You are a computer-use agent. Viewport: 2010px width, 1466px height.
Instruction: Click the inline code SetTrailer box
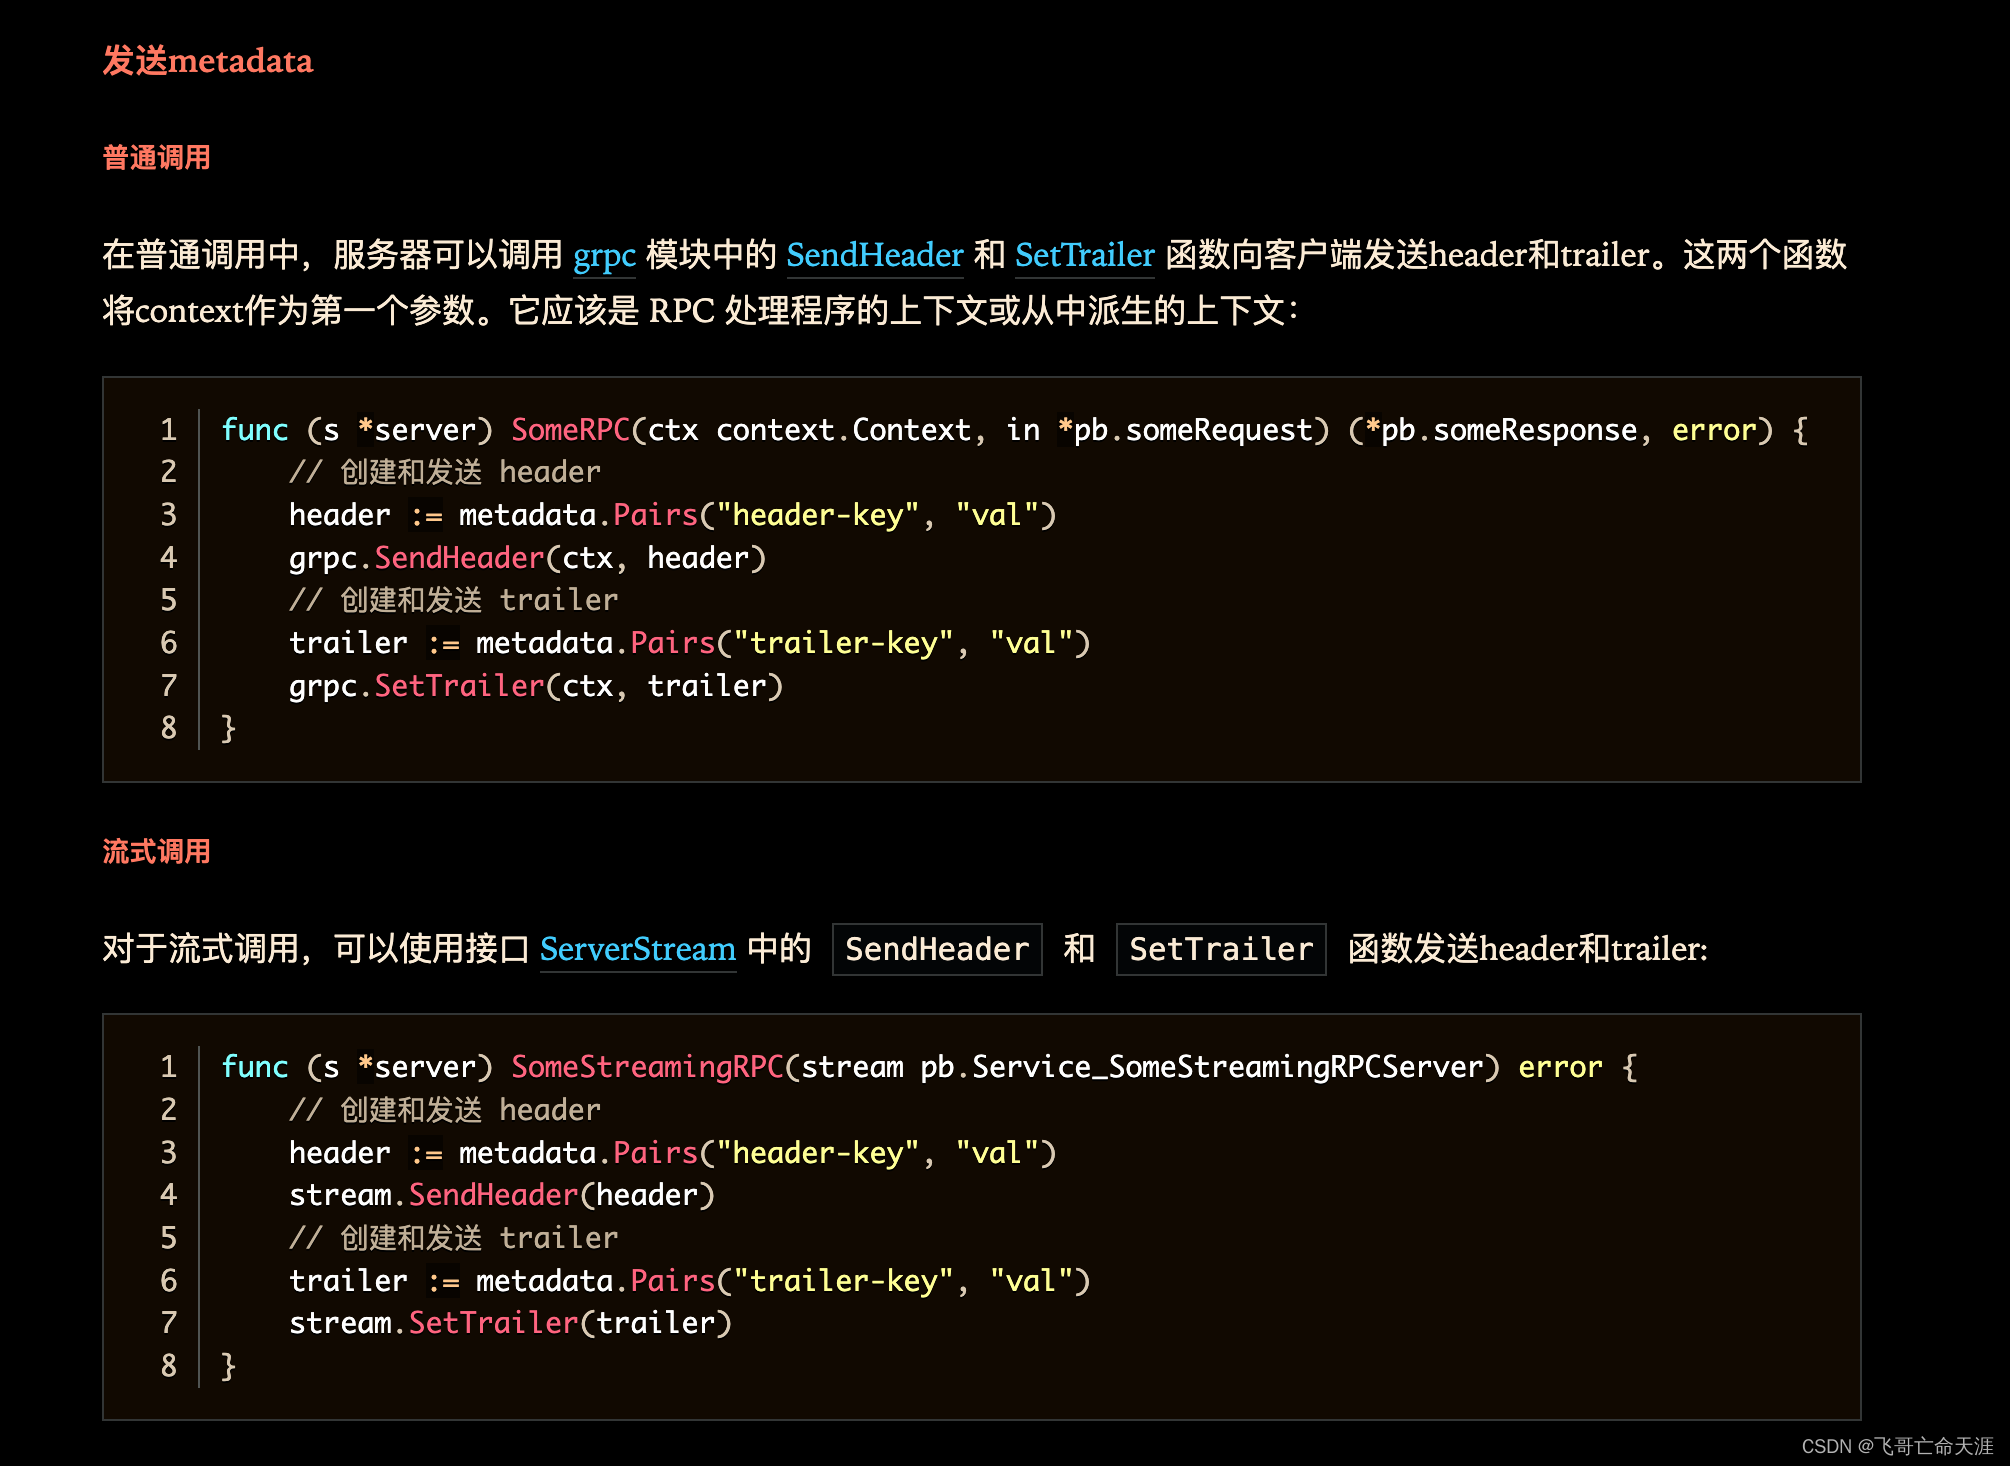1221,949
